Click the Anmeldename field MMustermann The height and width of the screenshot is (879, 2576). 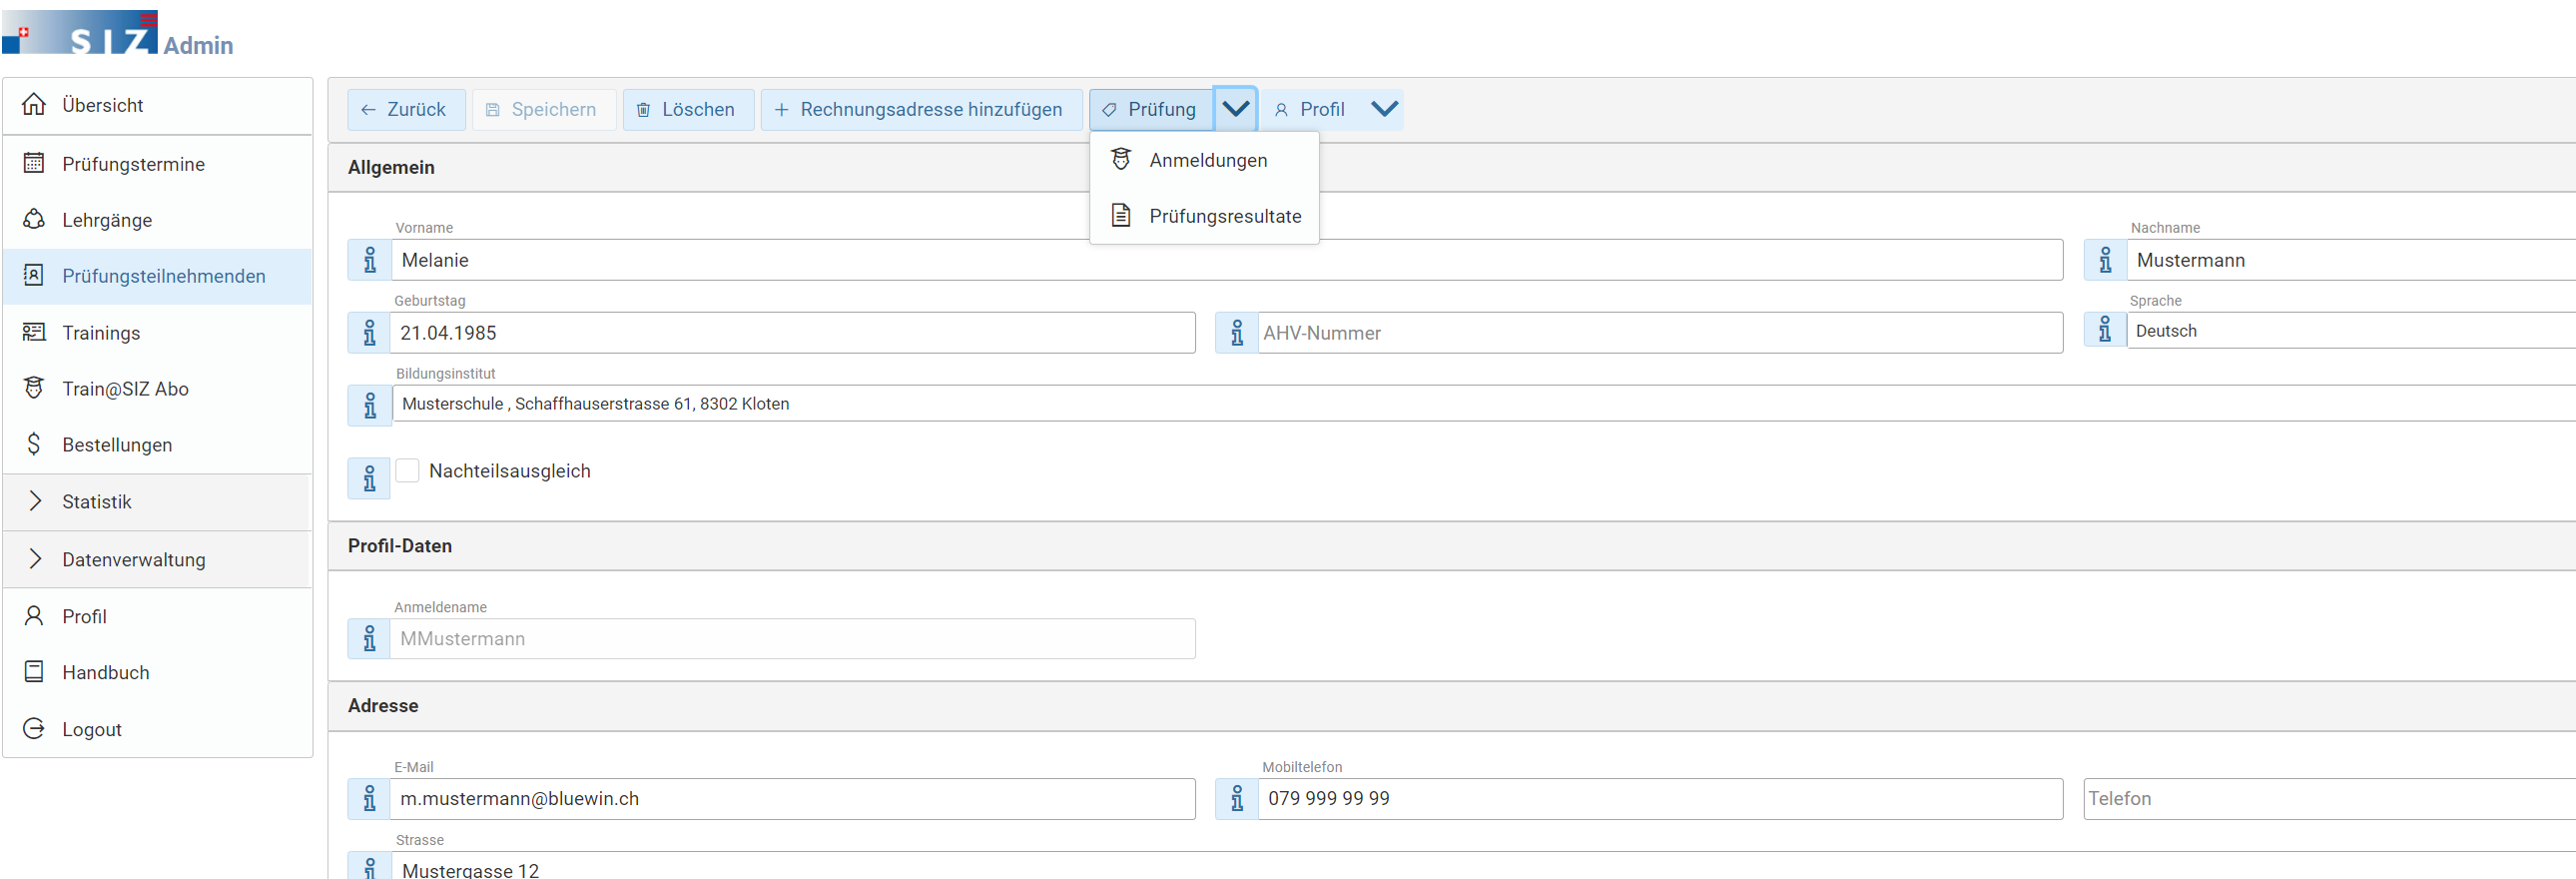click(793, 638)
